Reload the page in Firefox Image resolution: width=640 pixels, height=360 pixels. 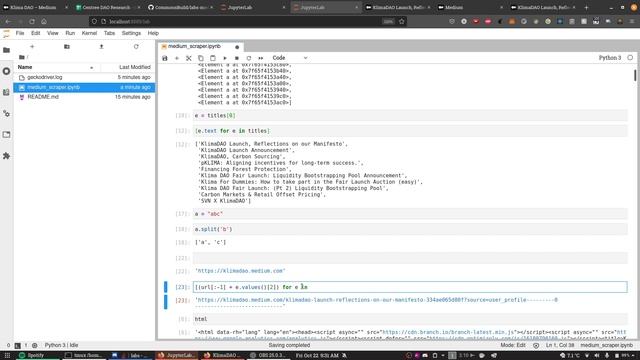(32, 21)
